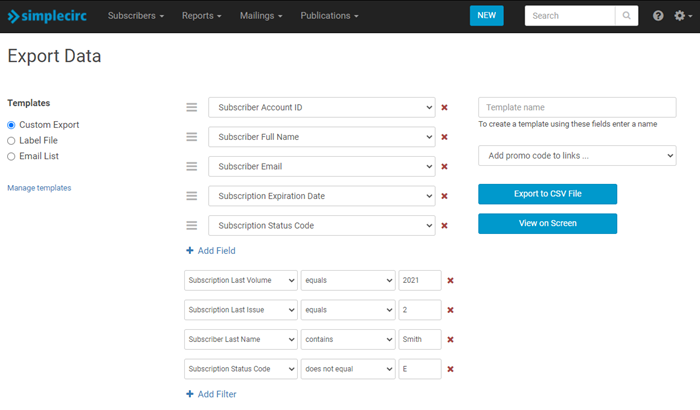Open the 'does not equal' operator dropdown
Viewport: 700px width, 410px height.
pyautogui.click(x=348, y=369)
